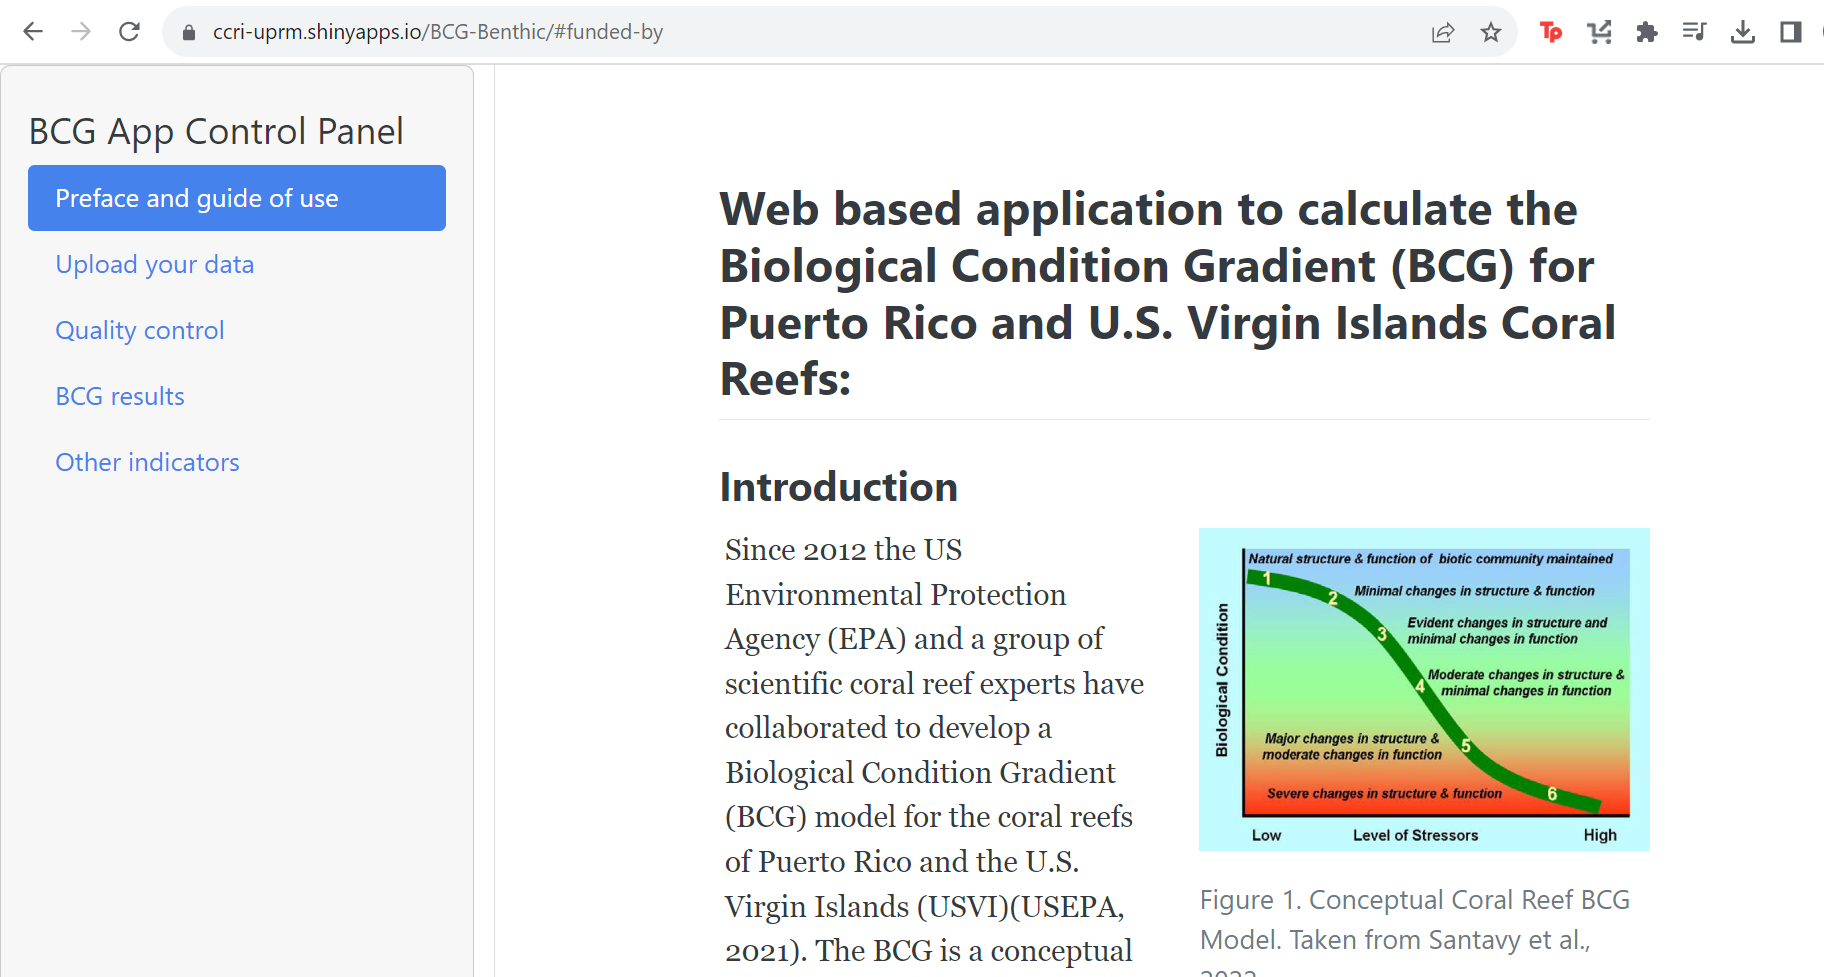Click the Figure 1 BCG model image
Image resolution: width=1824 pixels, height=977 pixels.
(x=1424, y=688)
